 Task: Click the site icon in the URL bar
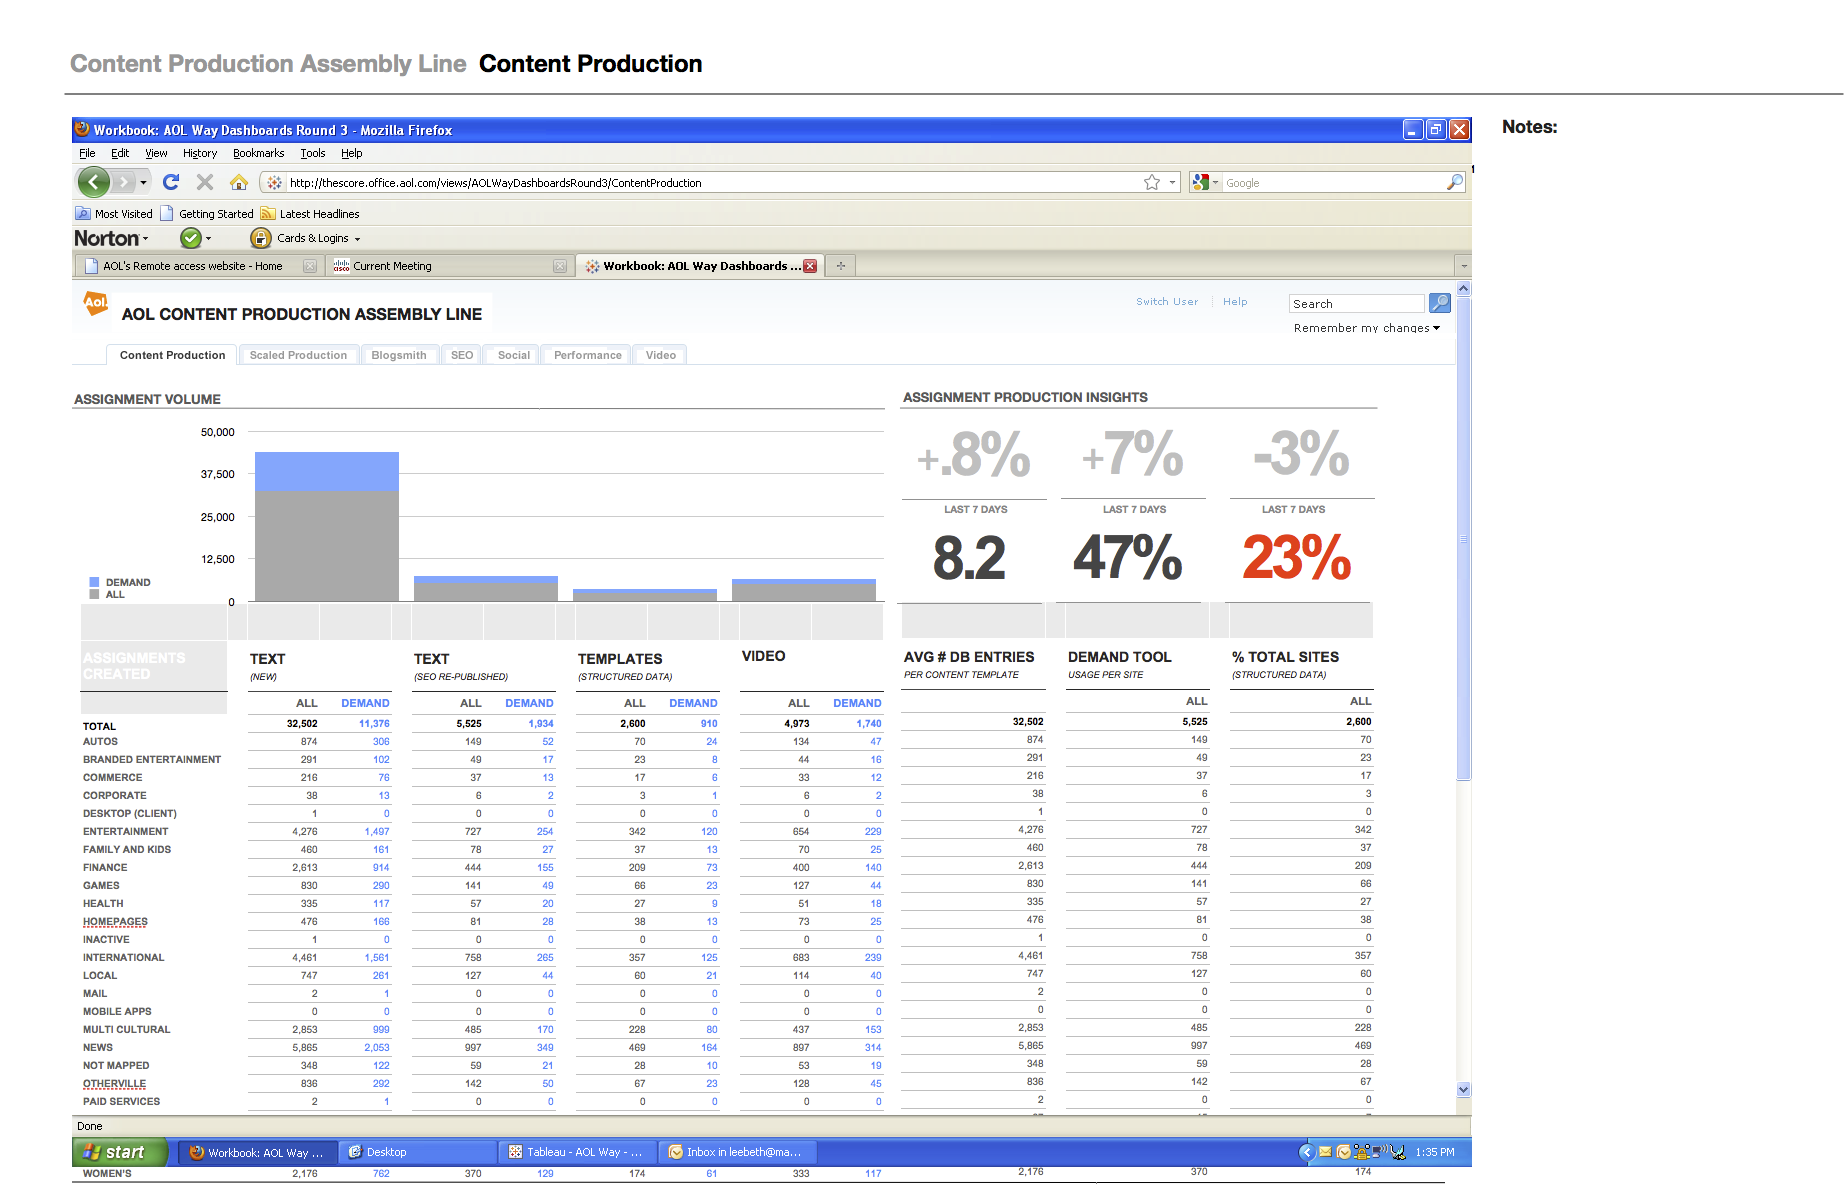(x=274, y=183)
